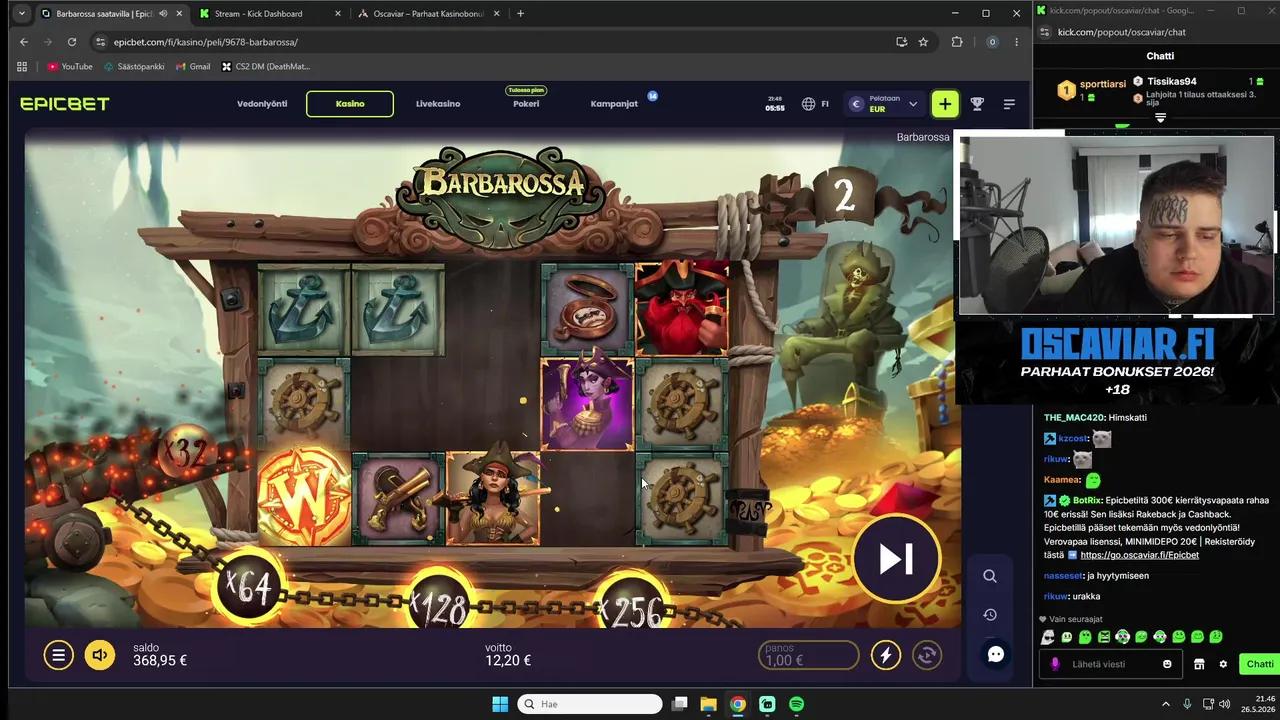Toggle turbo spin lightning button
This screenshot has height=720, width=1280.
point(885,655)
